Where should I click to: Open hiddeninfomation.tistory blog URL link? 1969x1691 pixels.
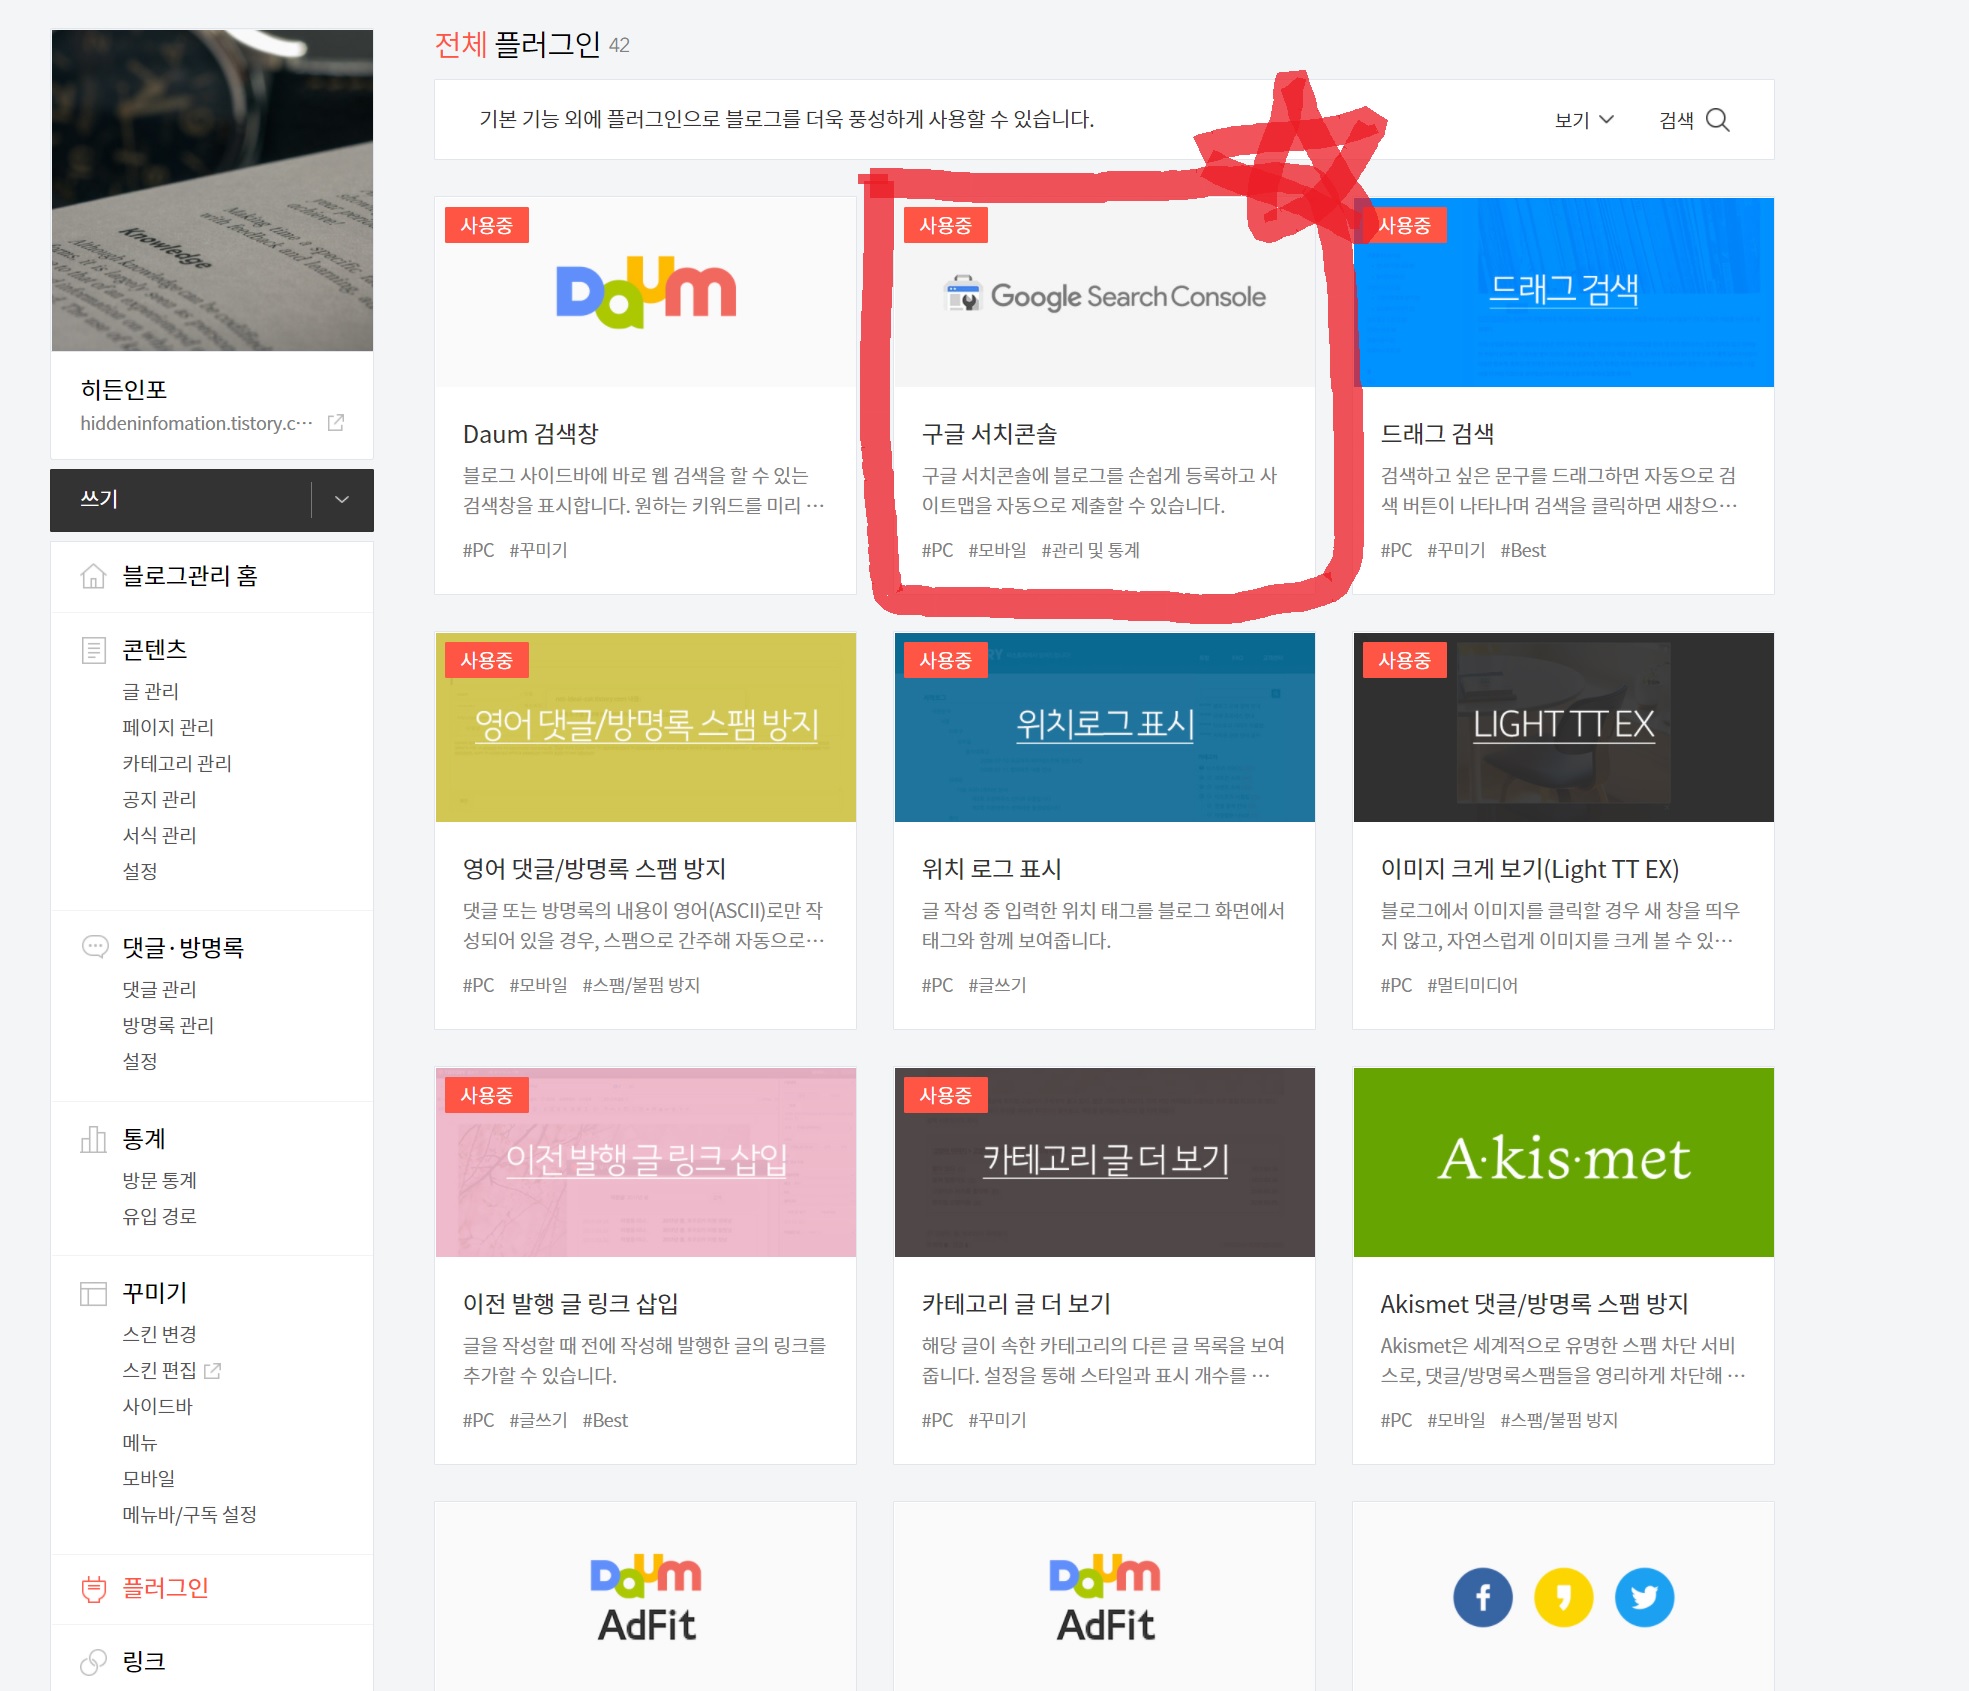[x=196, y=423]
